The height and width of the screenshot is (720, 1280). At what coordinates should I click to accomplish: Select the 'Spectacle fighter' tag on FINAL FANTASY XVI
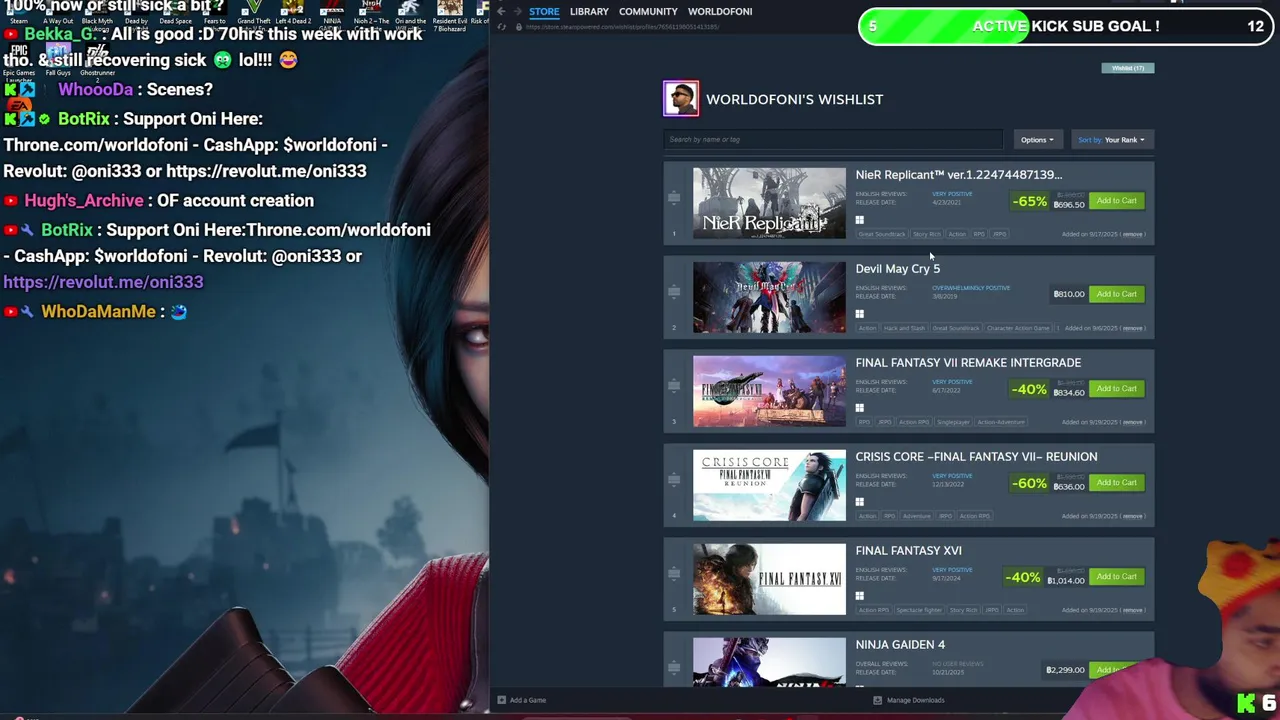click(919, 610)
